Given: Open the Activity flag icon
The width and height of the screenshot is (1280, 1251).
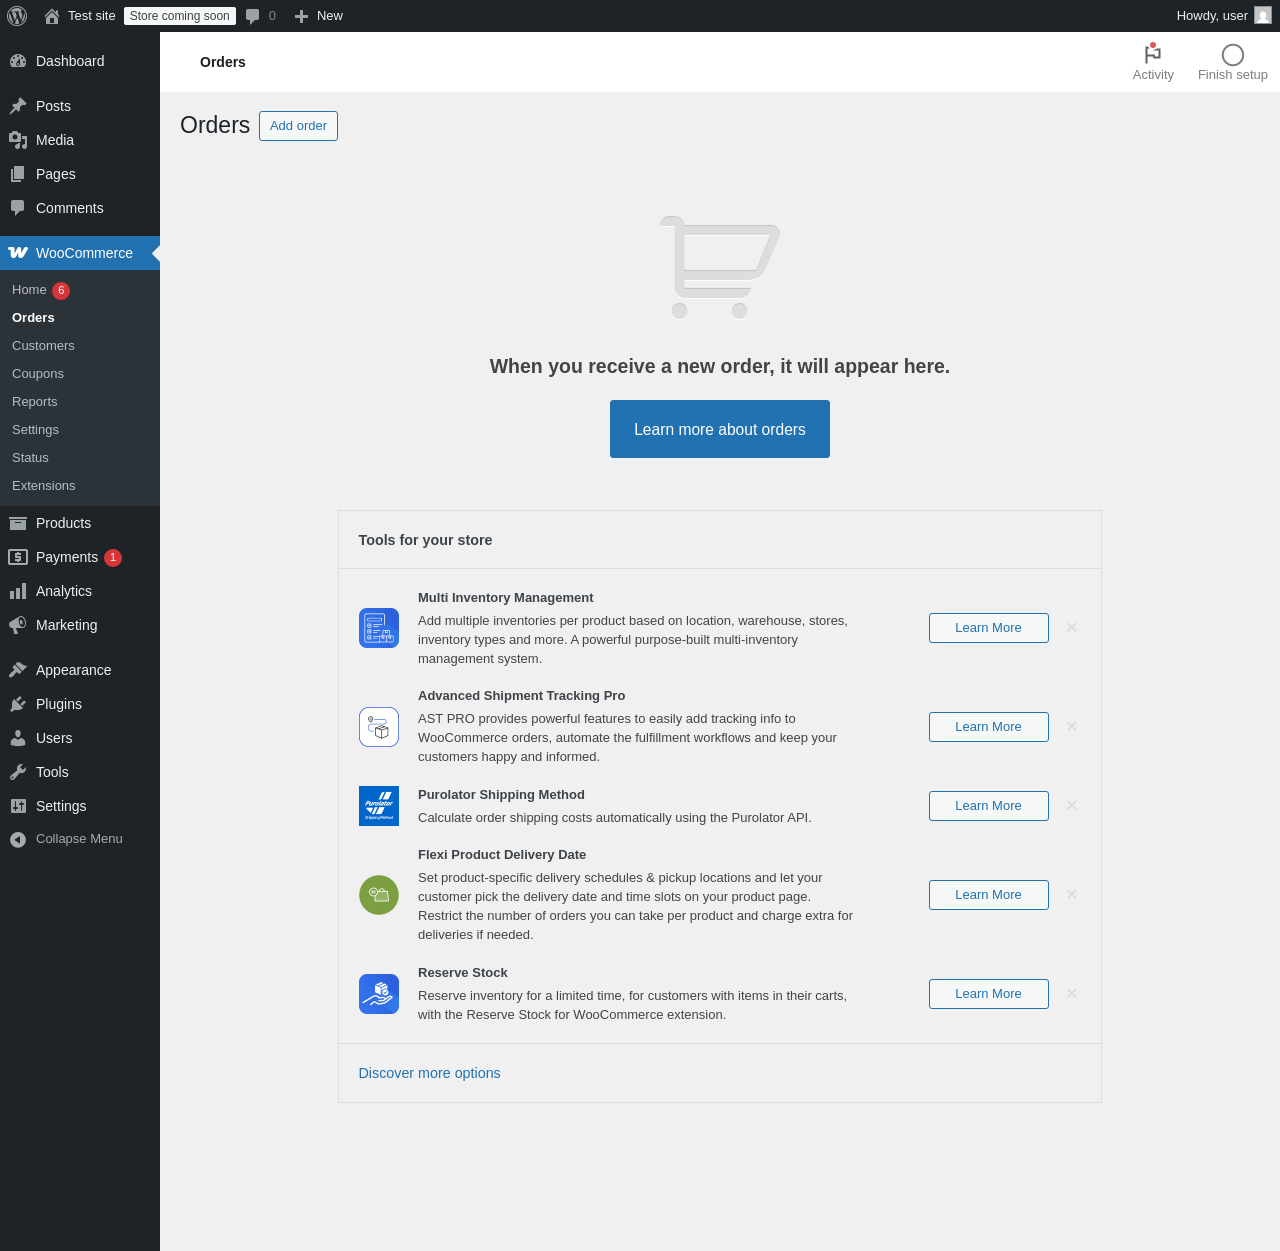Looking at the screenshot, I should pos(1153,54).
